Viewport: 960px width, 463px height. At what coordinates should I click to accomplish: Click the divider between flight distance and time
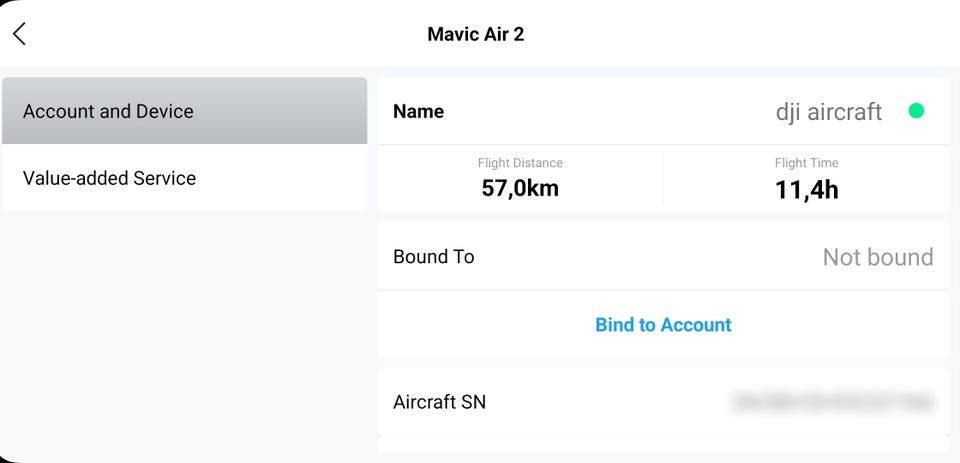pos(663,179)
